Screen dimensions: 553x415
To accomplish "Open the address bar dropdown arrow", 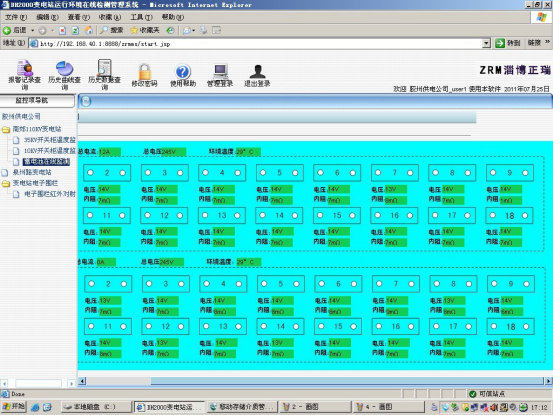I will click(486, 43).
